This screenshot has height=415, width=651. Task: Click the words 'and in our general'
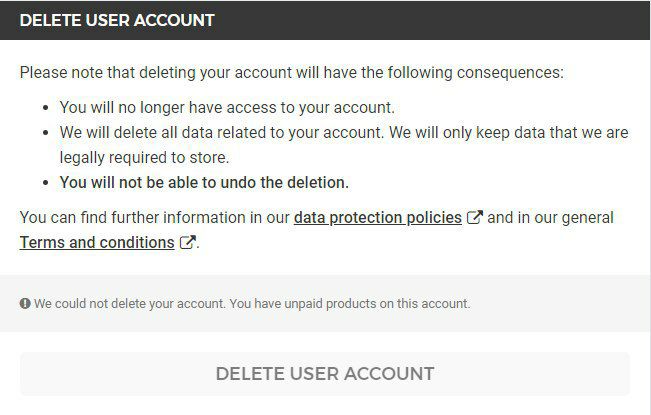click(x=550, y=218)
